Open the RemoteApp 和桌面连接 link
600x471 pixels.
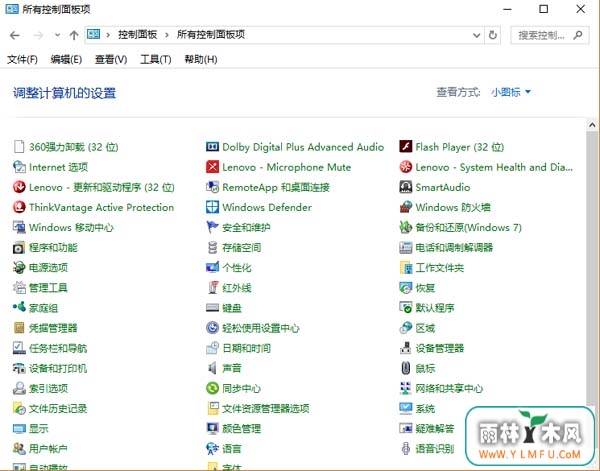point(276,187)
